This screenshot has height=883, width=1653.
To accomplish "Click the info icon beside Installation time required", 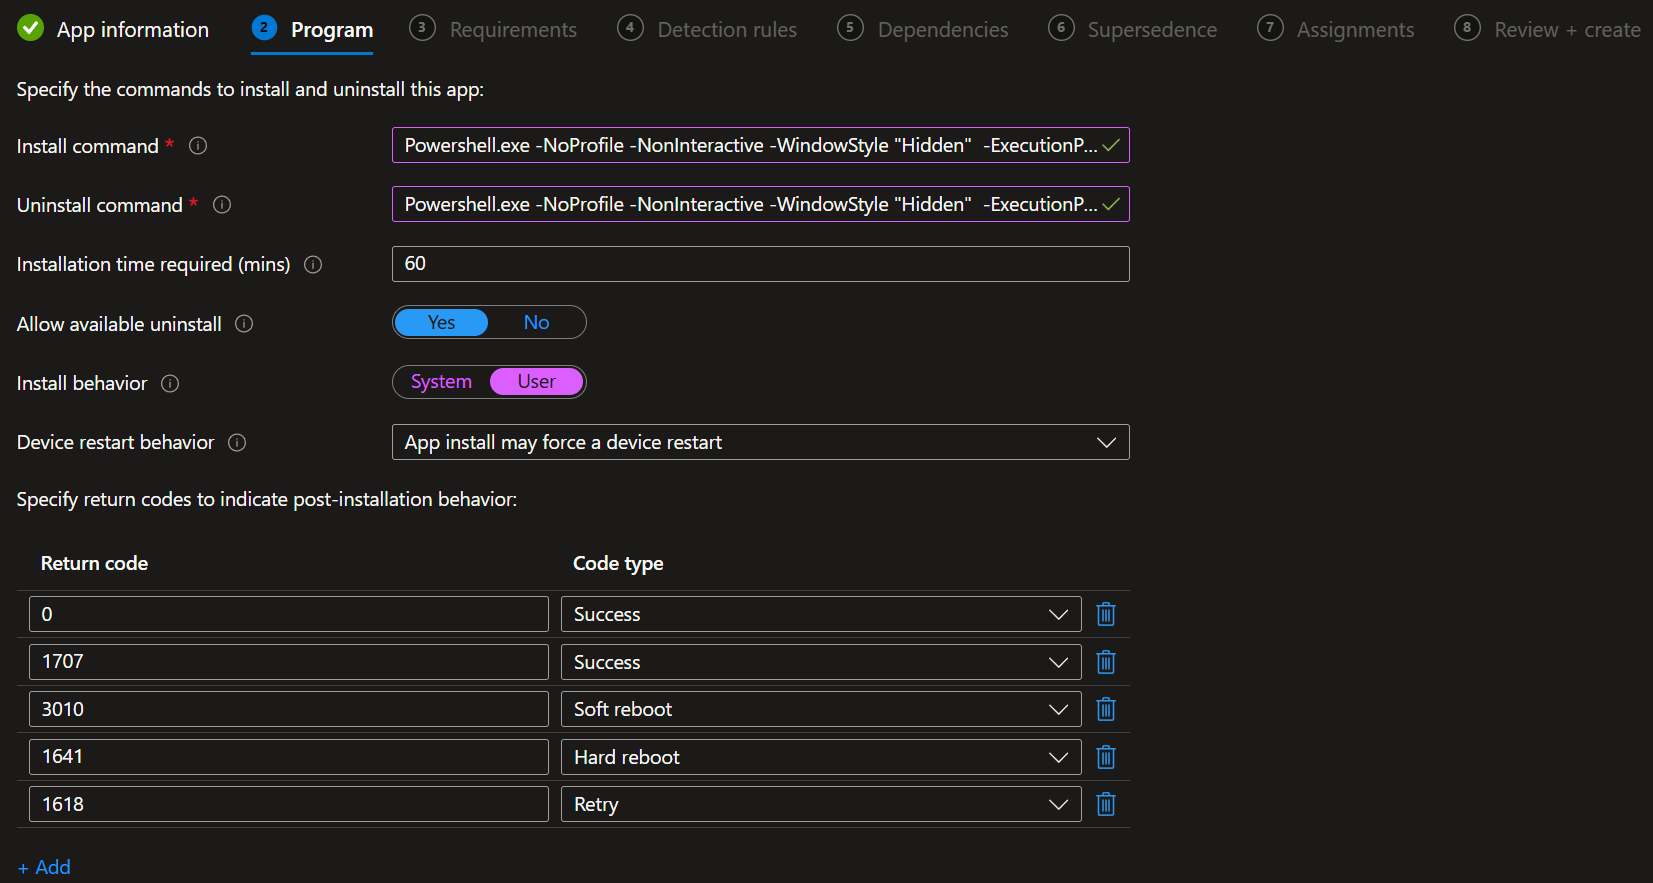I will pos(313,265).
